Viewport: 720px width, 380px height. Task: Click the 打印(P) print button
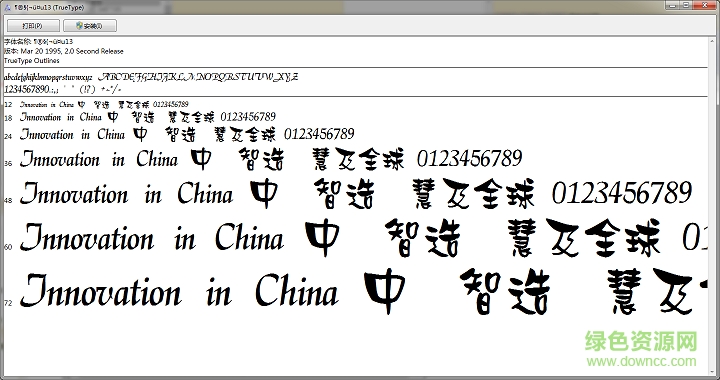[33, 26]
